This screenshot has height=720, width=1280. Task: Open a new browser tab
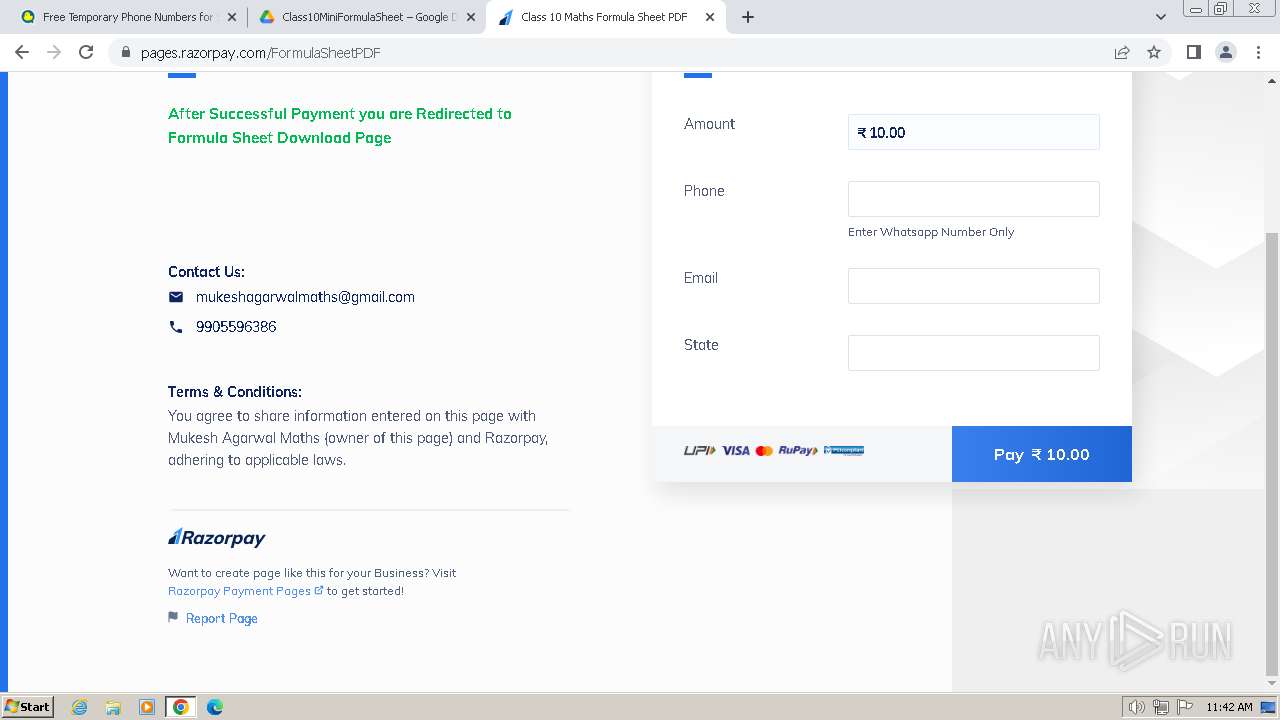(748, 17)
